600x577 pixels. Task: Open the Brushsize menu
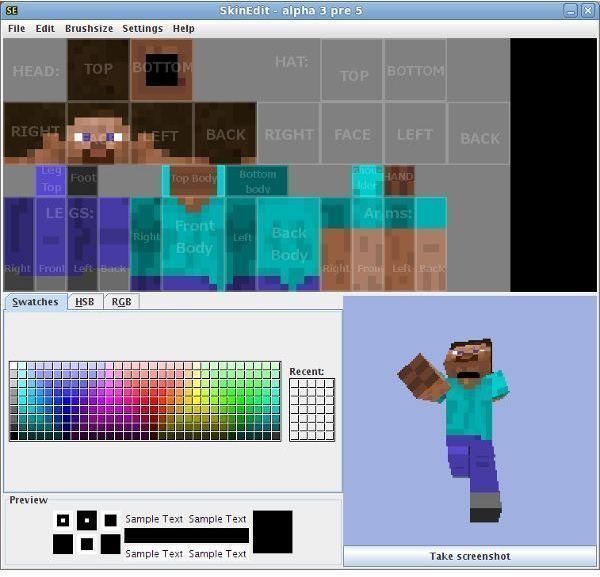pos(89,29)
